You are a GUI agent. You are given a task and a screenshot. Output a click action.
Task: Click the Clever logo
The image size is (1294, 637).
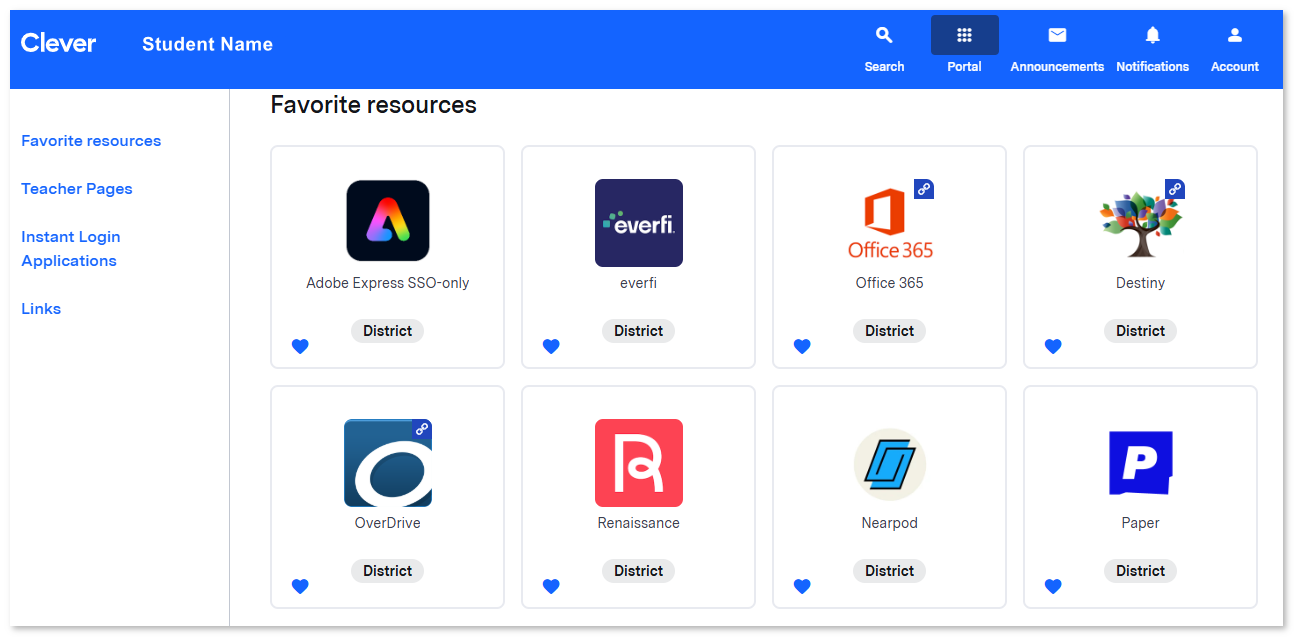(59, 43)
